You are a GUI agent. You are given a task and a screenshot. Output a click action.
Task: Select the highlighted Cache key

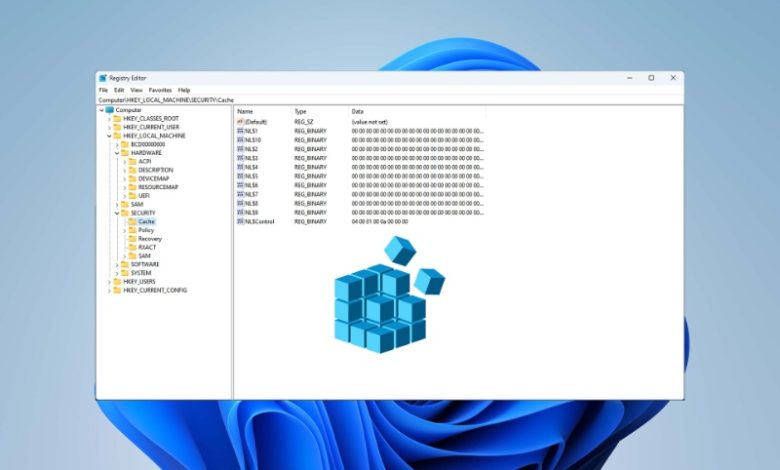(x=146, y=221)
